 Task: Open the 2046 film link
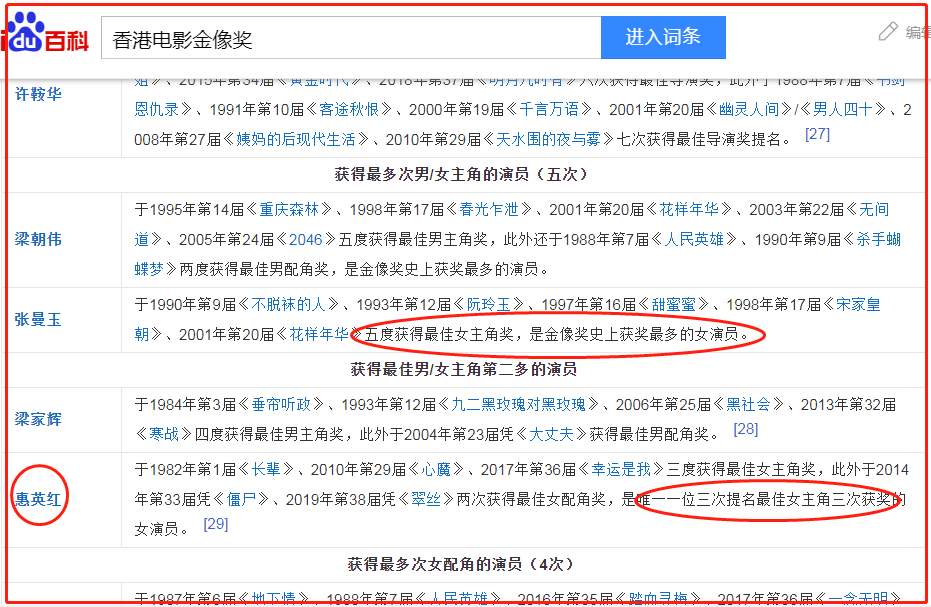point(305,240)
